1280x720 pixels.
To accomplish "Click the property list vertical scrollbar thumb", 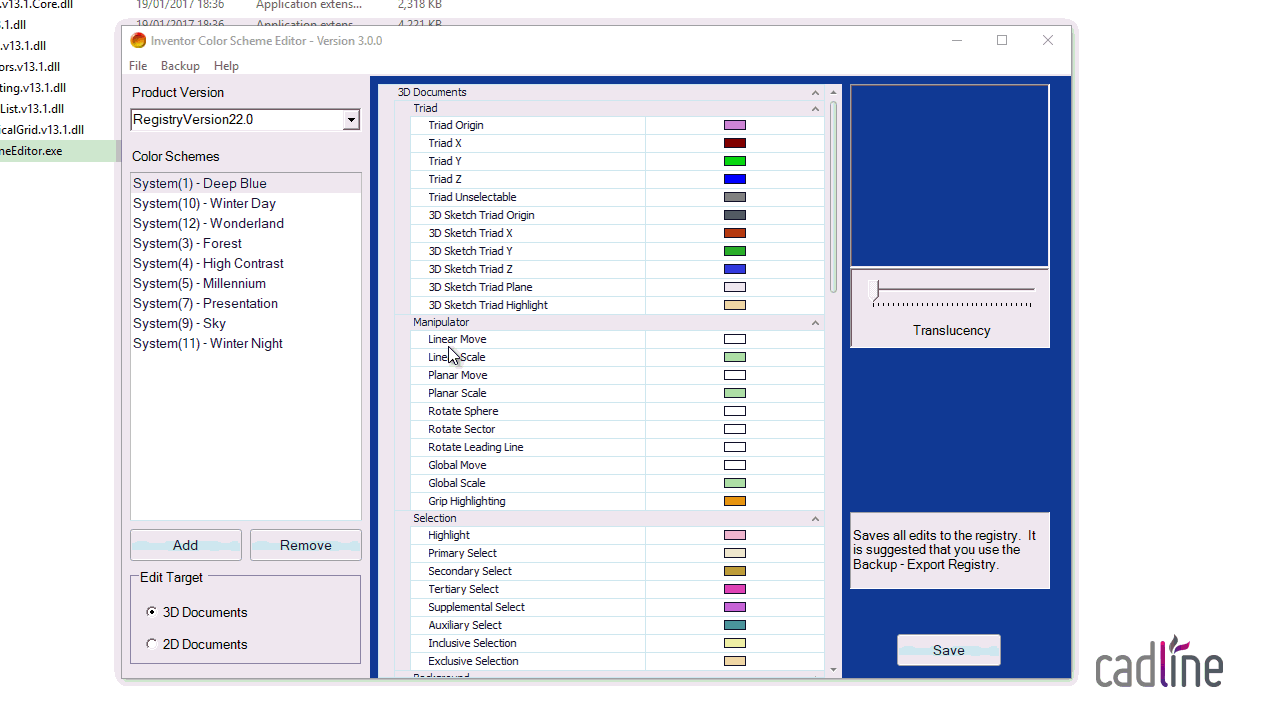I will (834, 196).
